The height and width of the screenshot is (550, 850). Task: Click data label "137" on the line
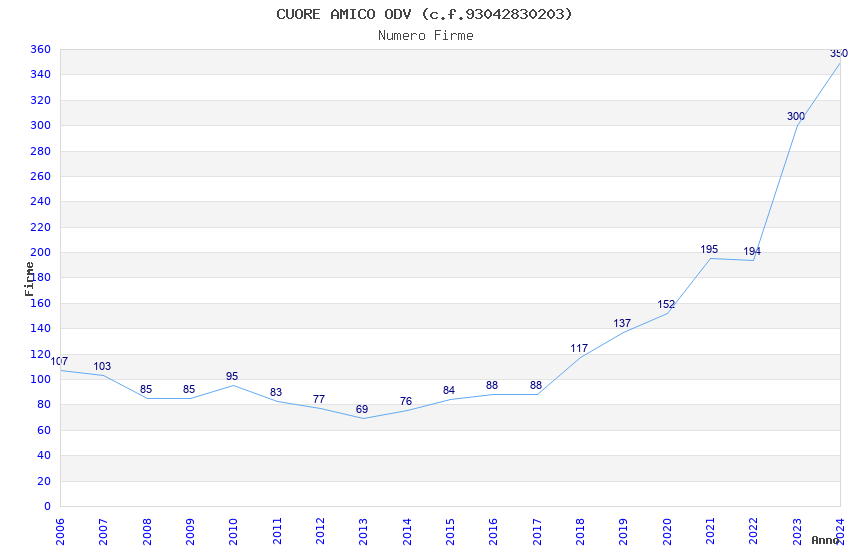pyautogui.click(x=622, y=323)
